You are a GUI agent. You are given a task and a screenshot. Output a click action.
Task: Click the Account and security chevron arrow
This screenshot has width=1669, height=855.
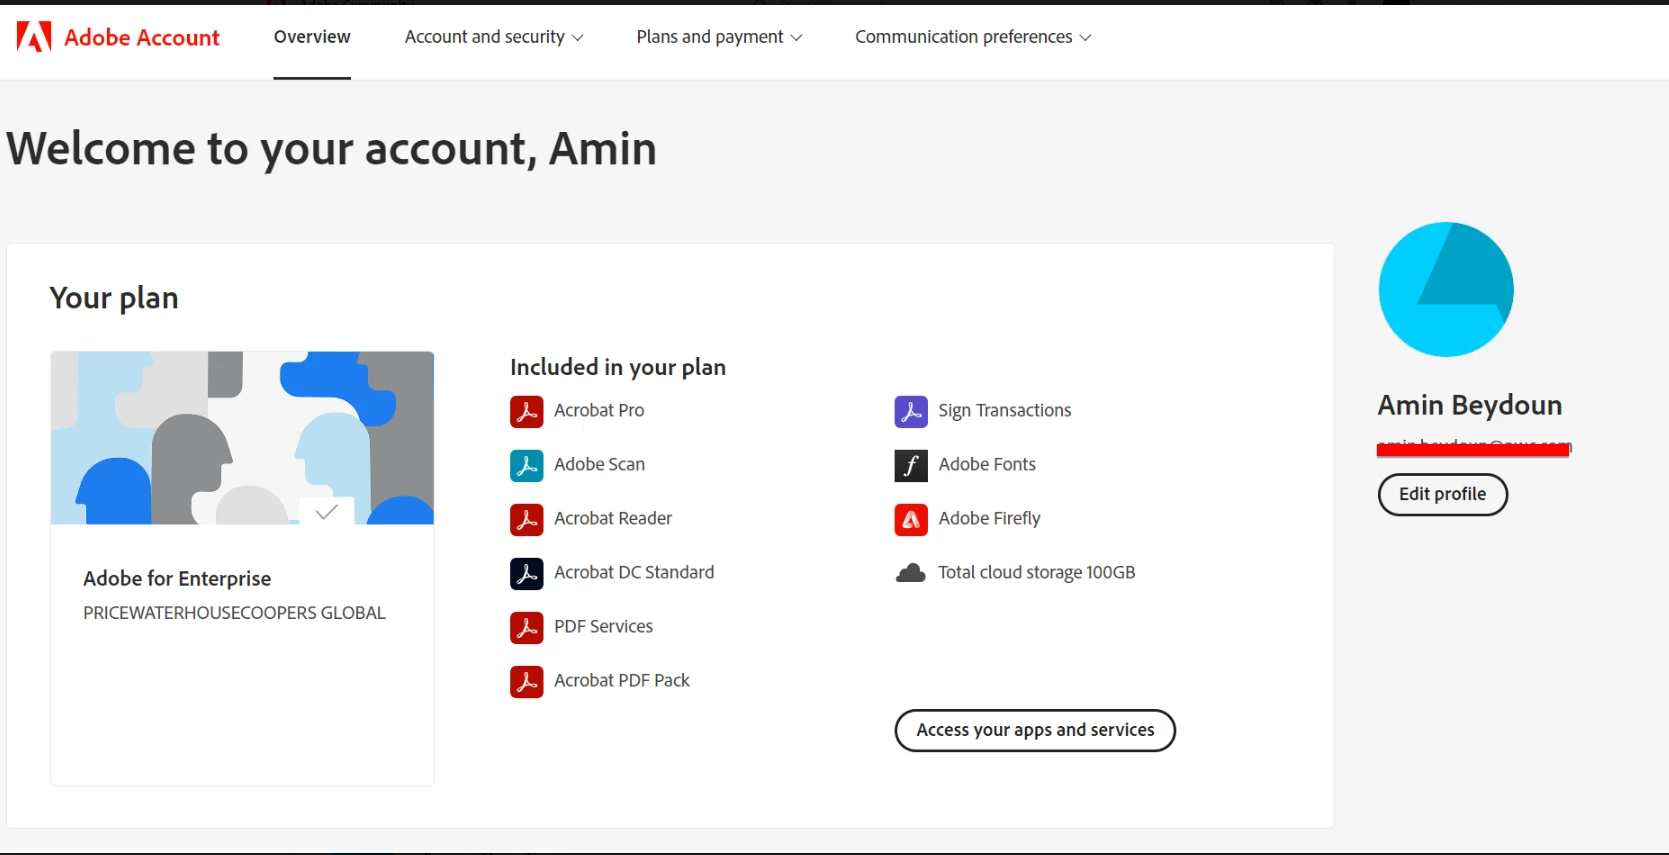(x=577, y=38)
